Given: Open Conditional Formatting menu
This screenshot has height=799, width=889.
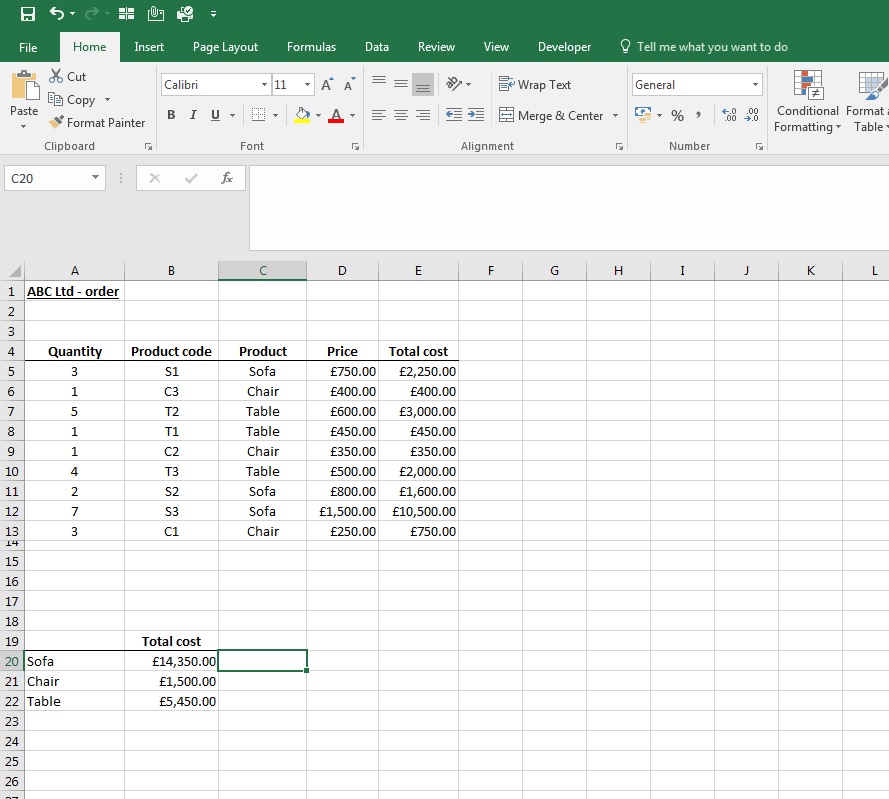Looking at the screenshot, I should [807, 102].
